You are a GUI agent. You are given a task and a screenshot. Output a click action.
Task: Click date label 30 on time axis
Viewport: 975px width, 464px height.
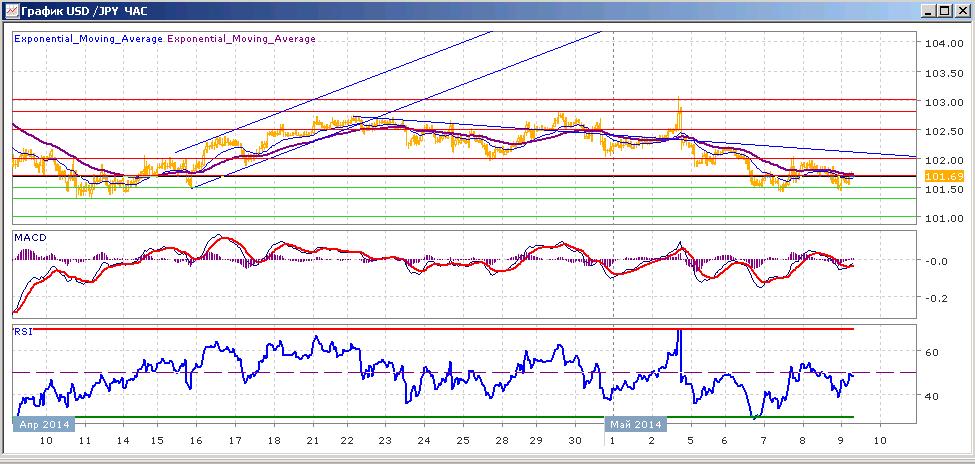pyautogui.click(x=576, y=440)
